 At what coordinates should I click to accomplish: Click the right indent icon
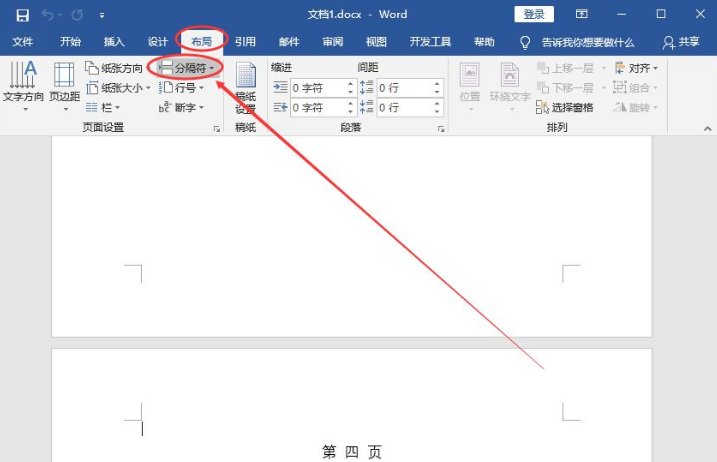click(x=280, y=107)
